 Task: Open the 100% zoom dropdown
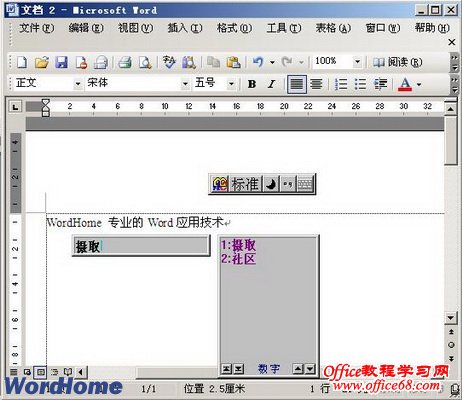[357, 62]
